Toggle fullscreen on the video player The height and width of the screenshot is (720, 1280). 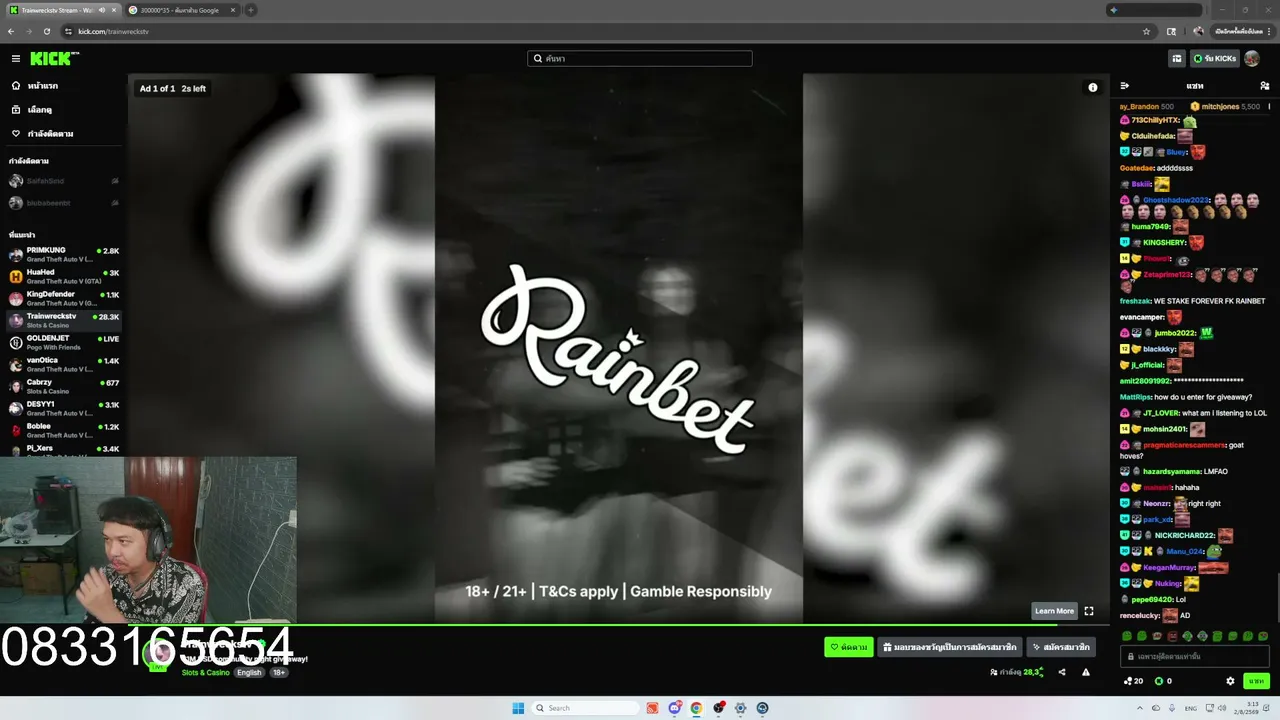click(x=1089, y=611)
